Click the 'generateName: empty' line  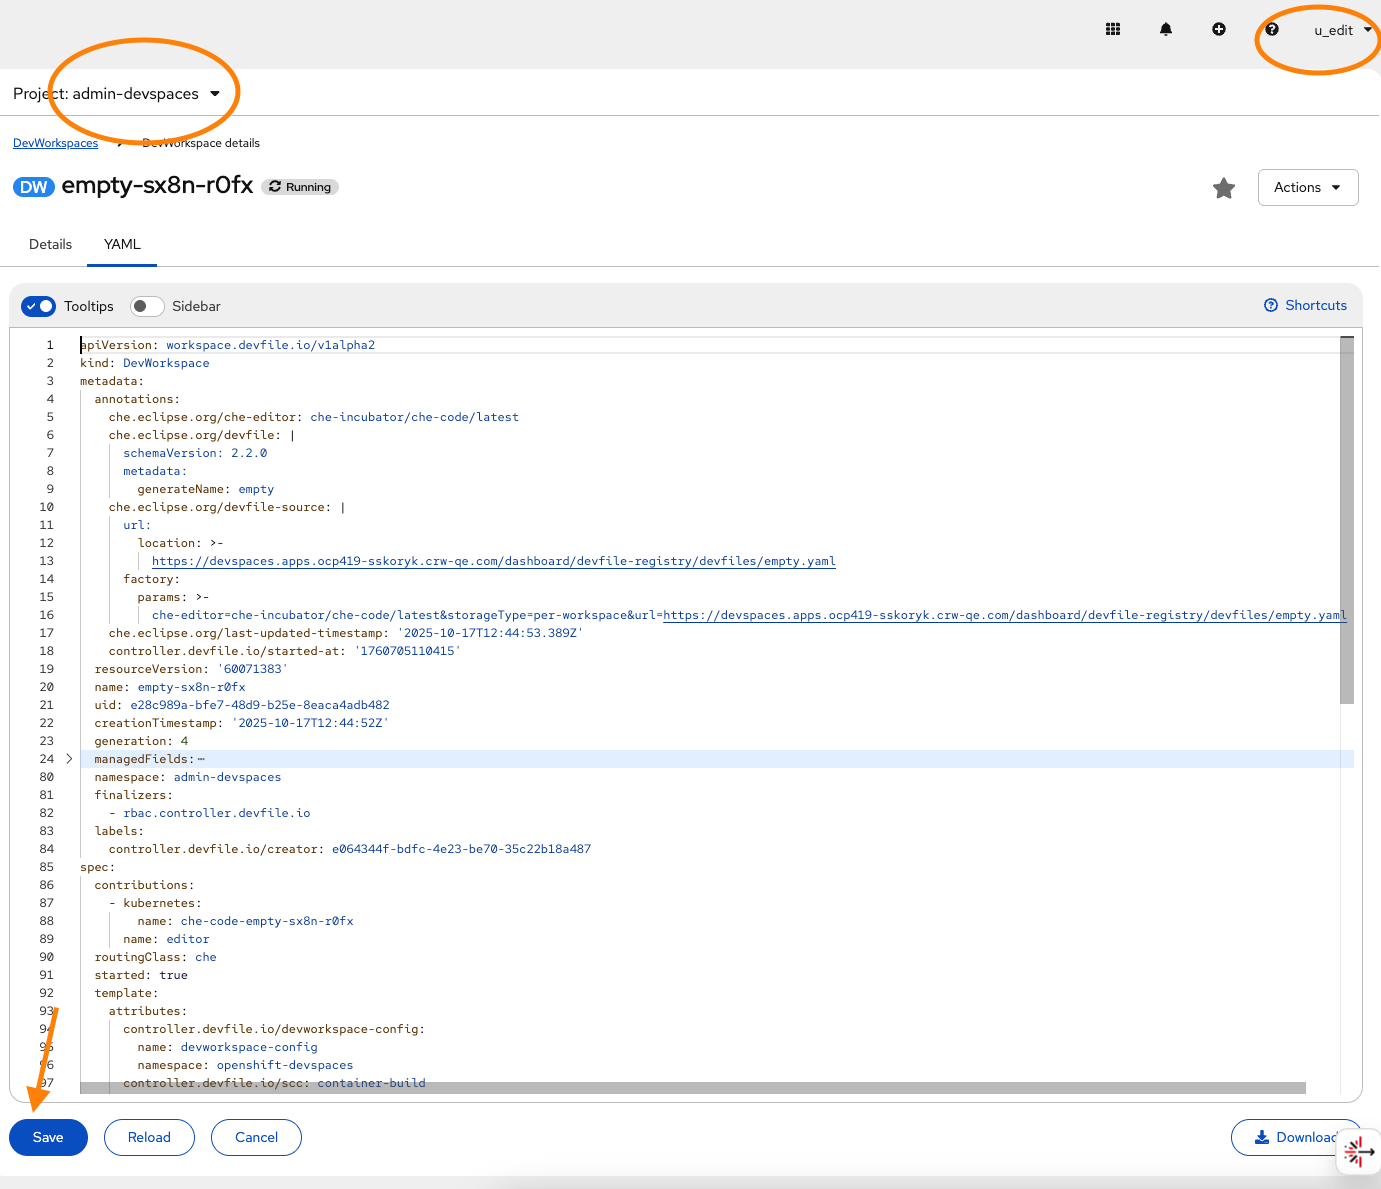(205, 489)
